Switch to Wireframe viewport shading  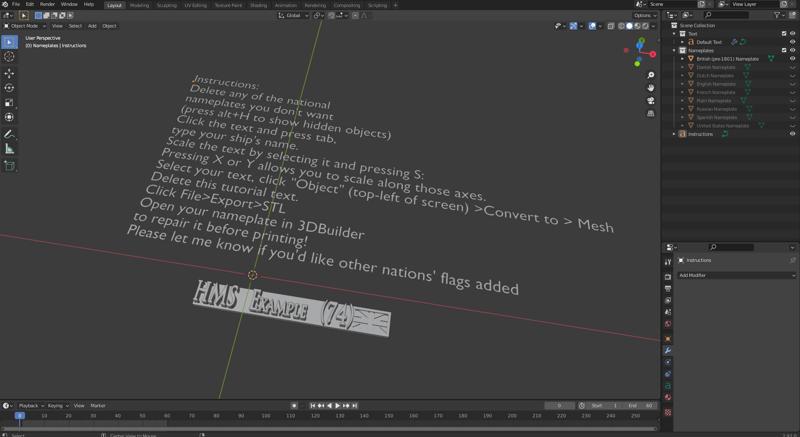[621, 26]
